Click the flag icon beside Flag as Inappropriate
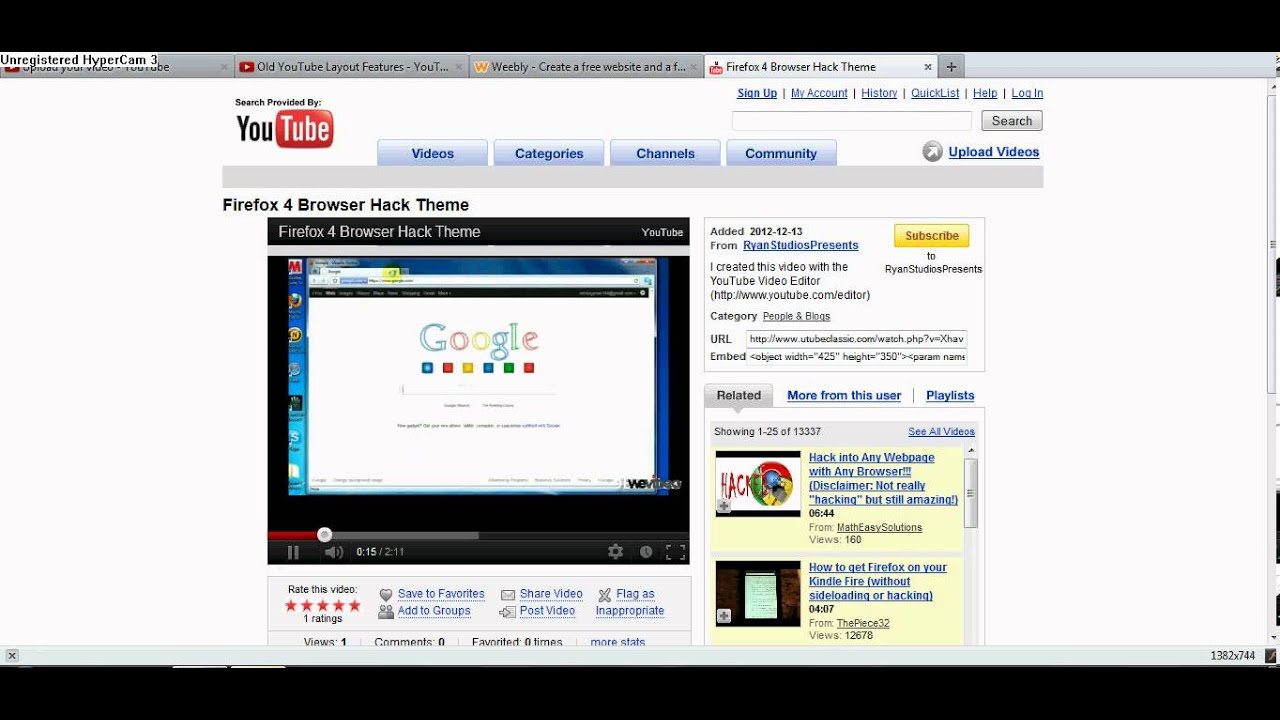The image size is (1280, 720). click(605, 594)
